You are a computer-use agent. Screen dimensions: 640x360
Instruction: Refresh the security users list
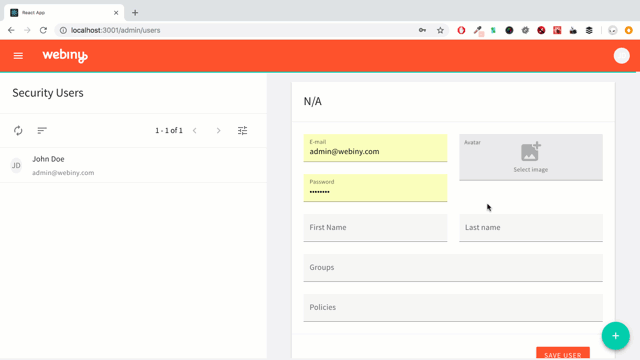tap(18, 131)
